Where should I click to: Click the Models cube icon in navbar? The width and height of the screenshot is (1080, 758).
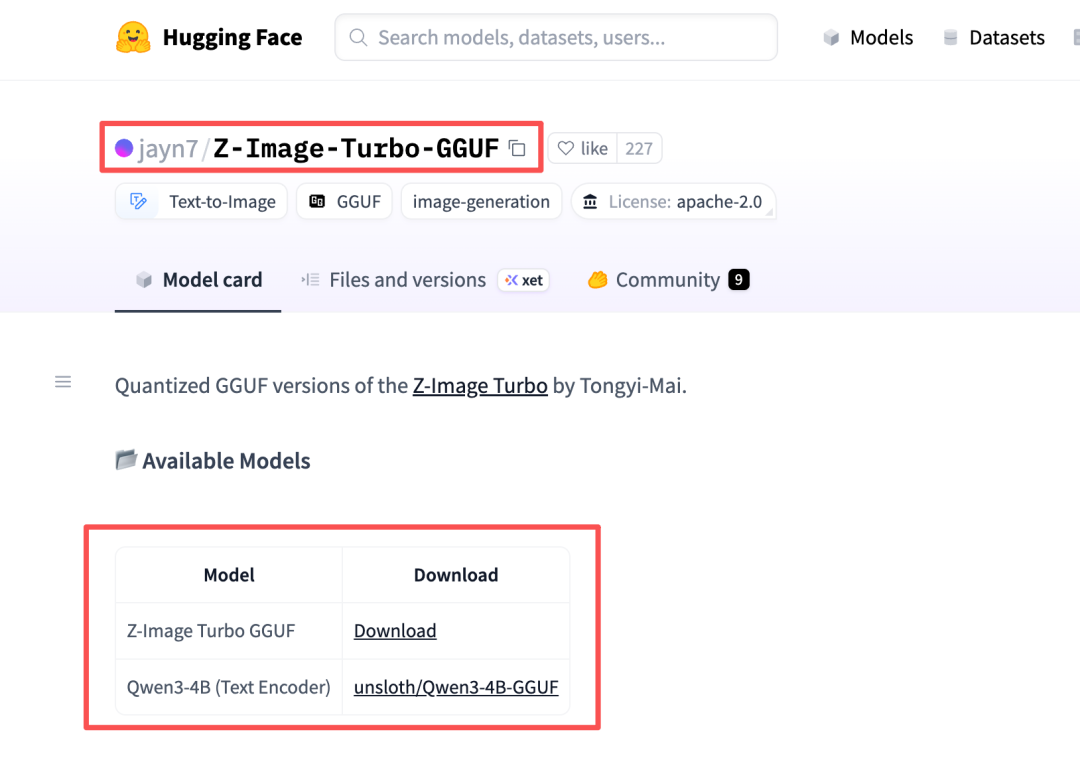[x=831, y=38]
